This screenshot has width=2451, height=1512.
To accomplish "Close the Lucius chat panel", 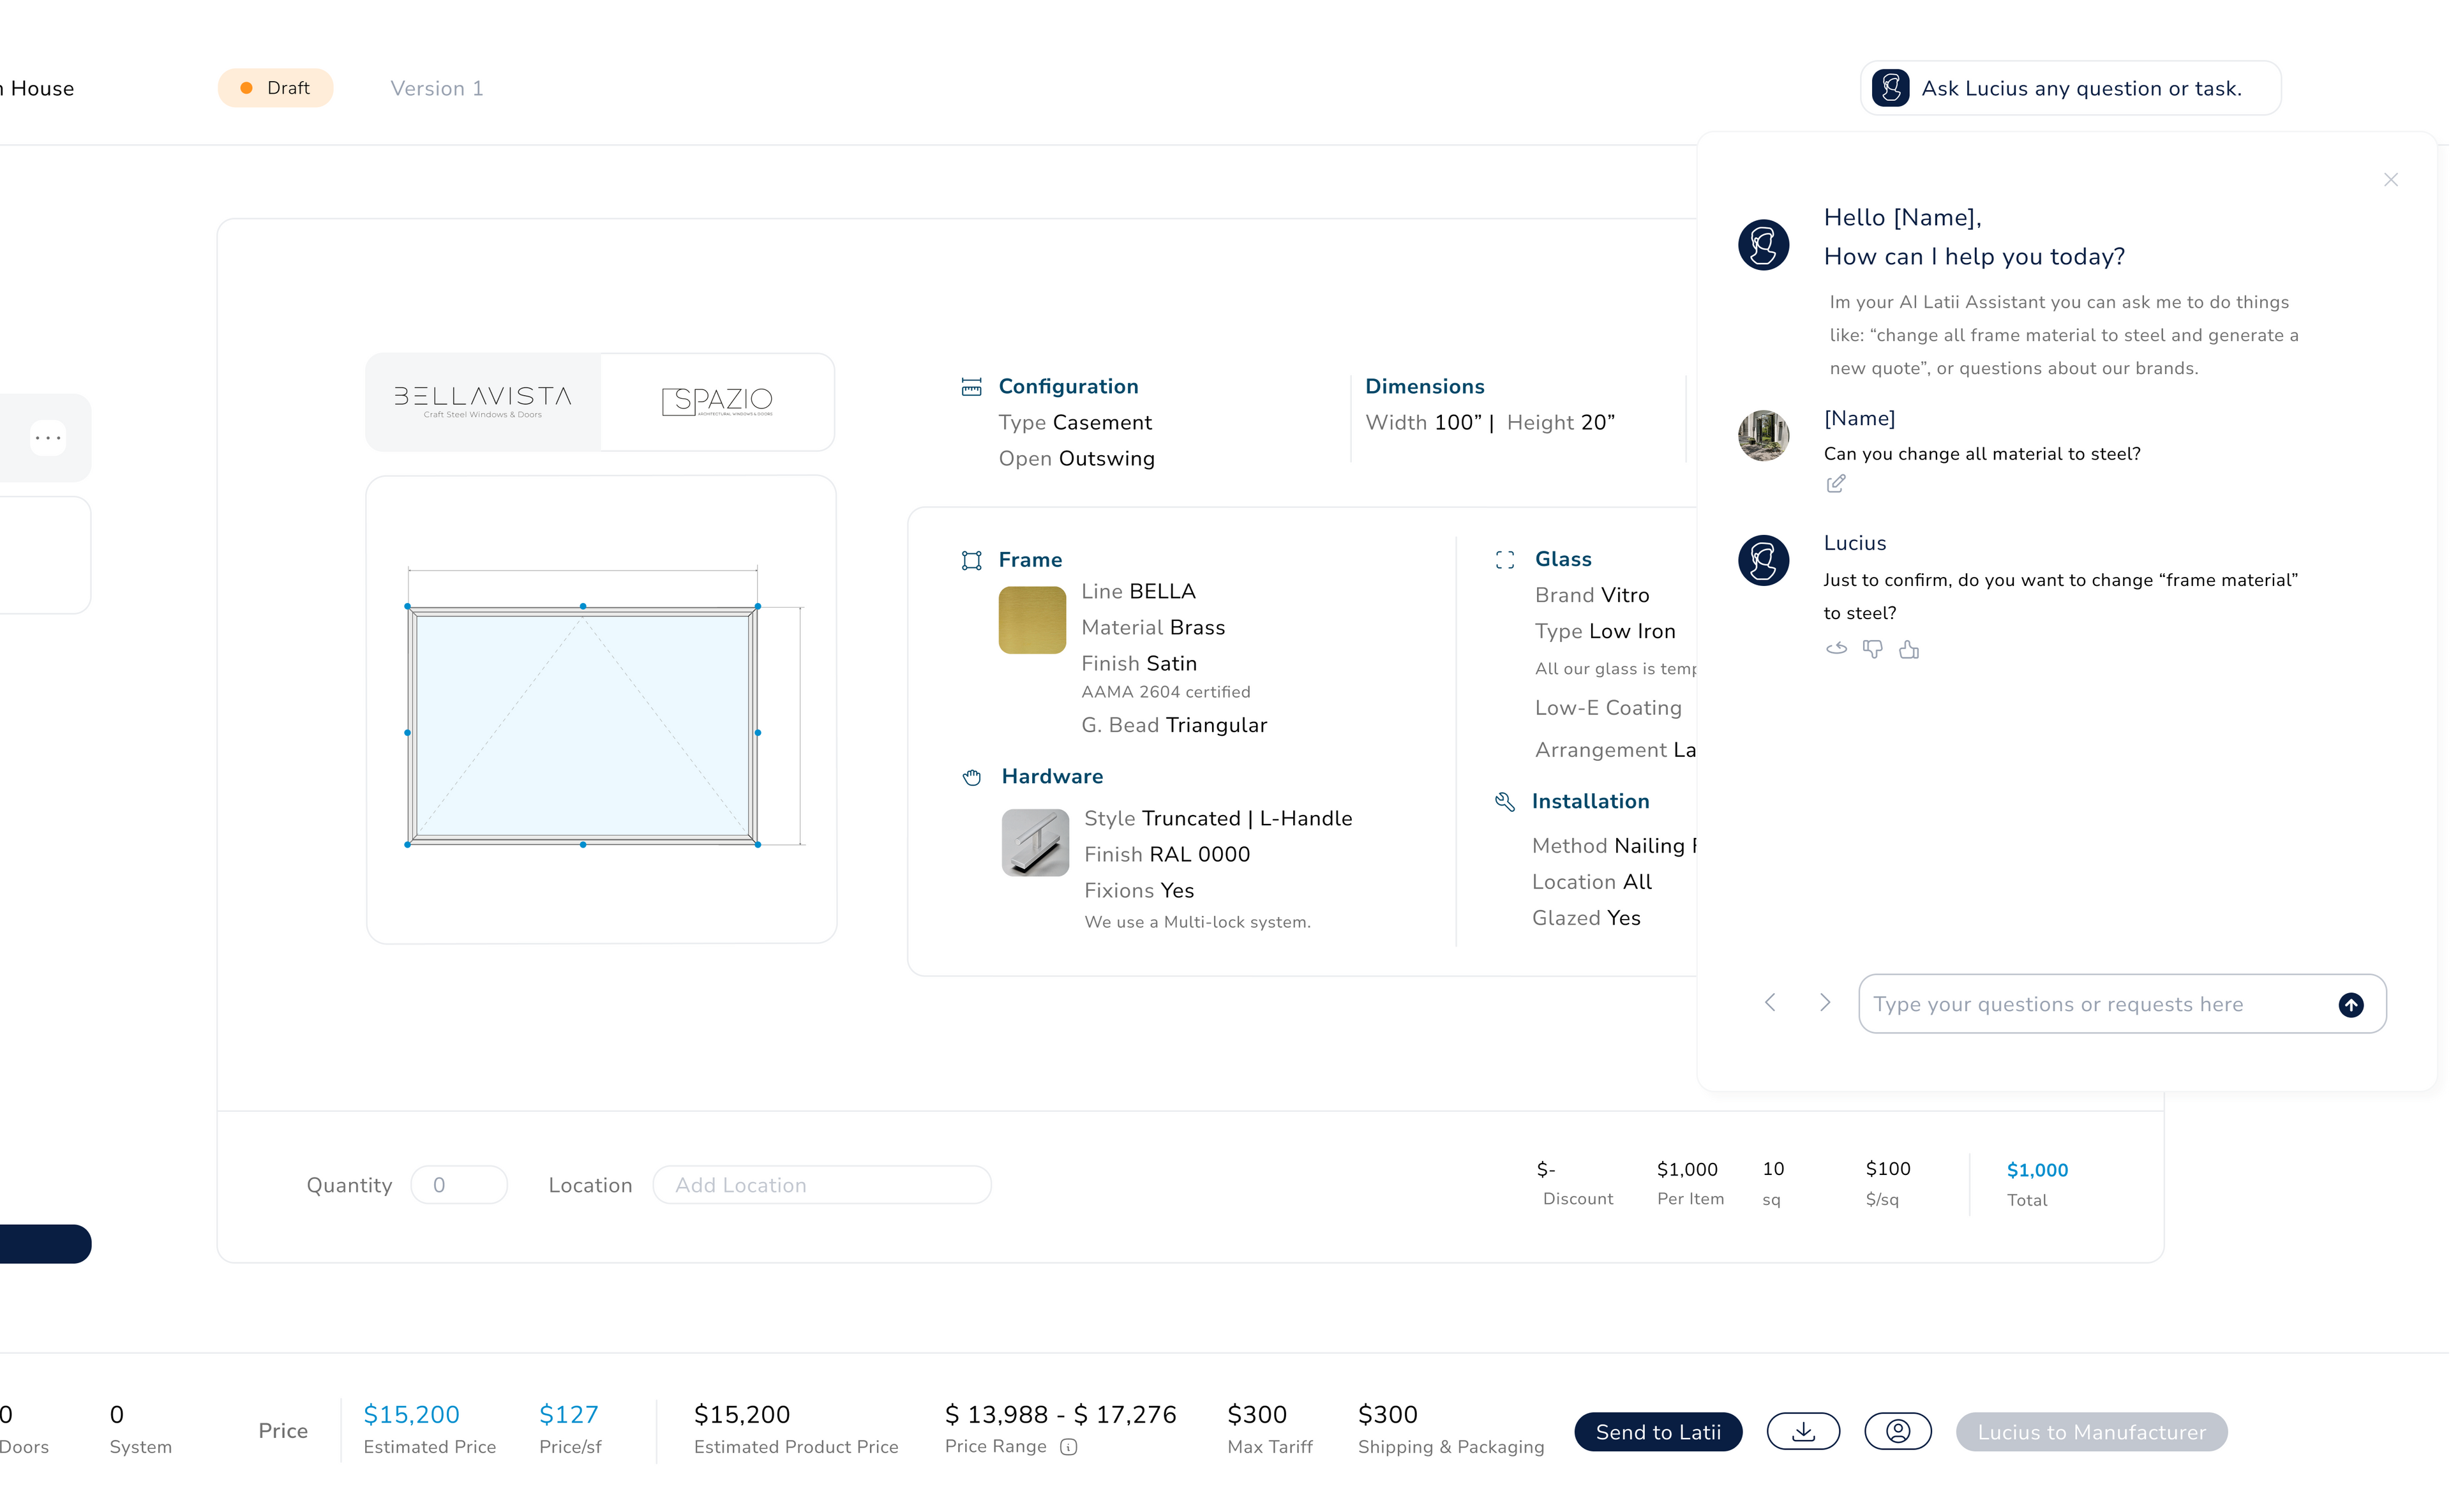I will click(x=2390, y=180).
